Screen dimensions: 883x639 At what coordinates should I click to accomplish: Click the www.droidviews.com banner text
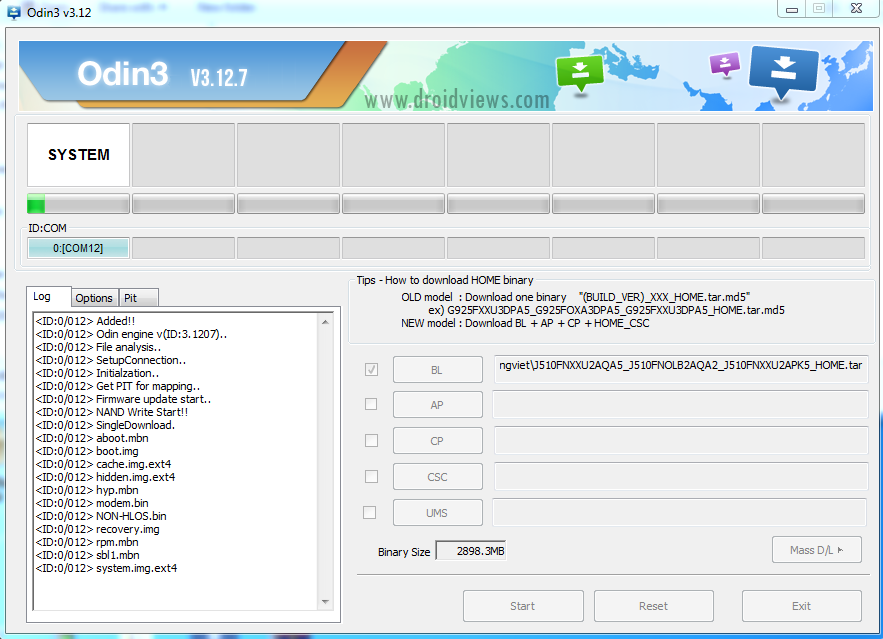457,100
